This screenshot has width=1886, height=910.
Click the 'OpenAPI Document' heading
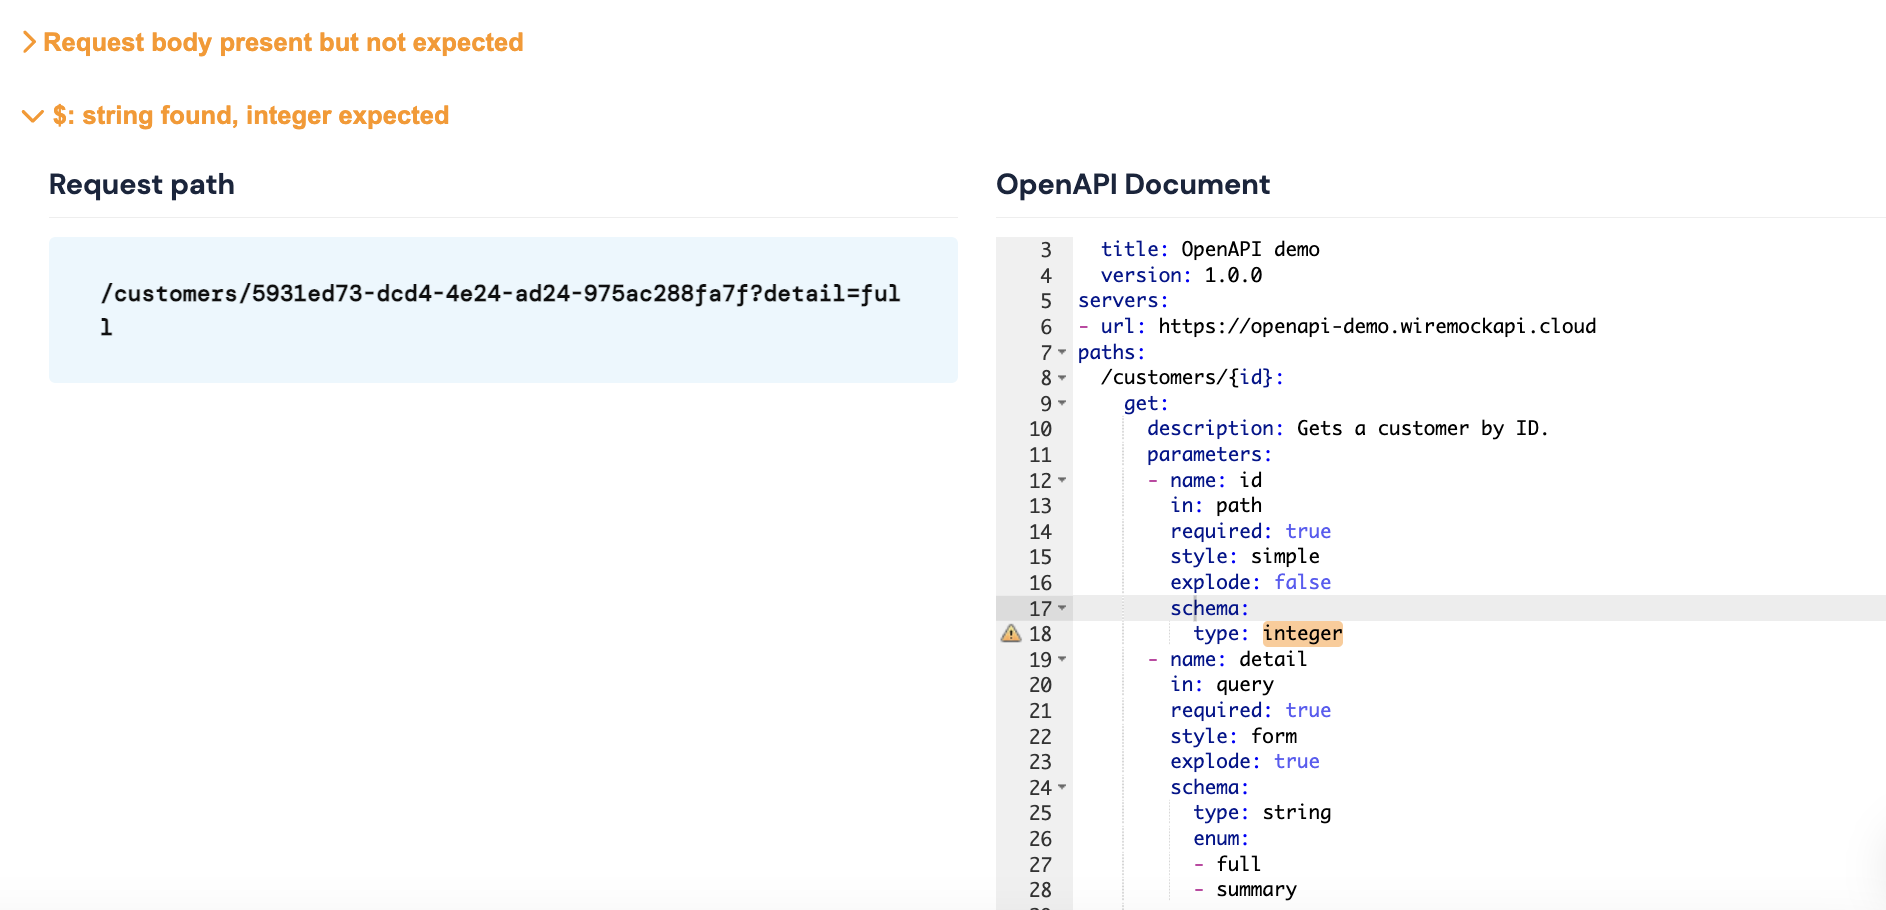click(1133, 185)
